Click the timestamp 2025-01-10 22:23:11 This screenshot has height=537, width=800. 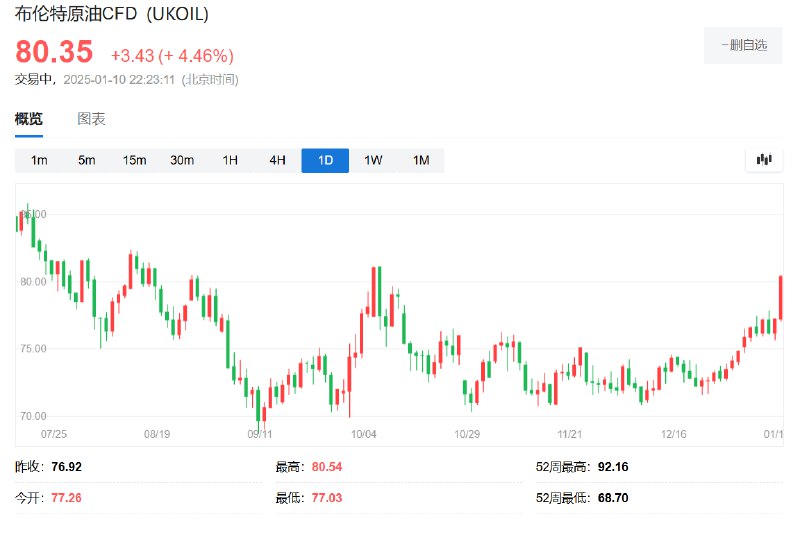point(119,80)
